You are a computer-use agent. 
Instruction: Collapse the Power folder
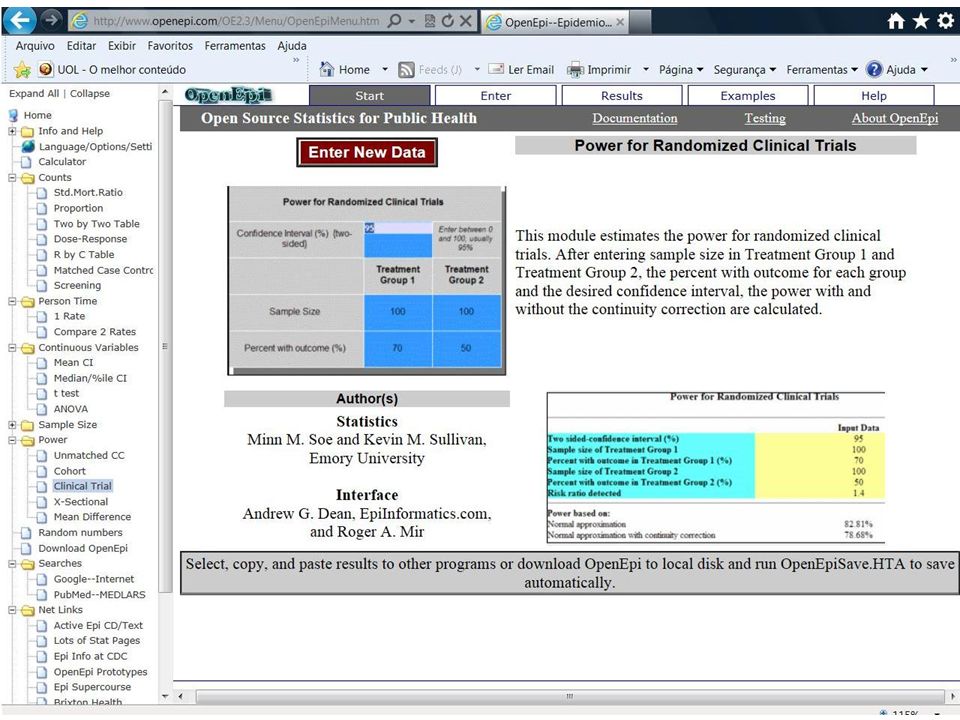point(12,440)
